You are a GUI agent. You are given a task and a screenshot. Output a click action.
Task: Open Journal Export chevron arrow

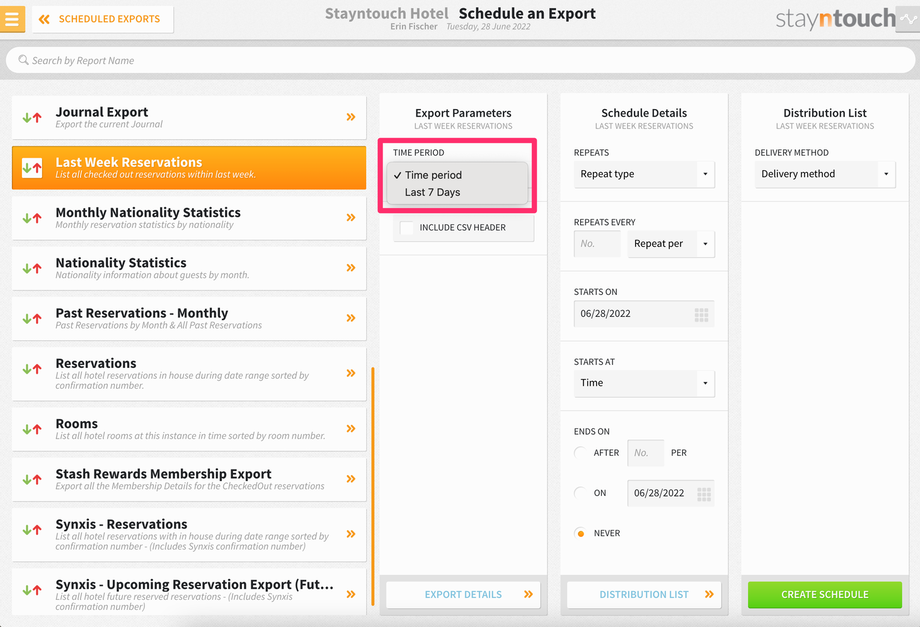point(351,117)
